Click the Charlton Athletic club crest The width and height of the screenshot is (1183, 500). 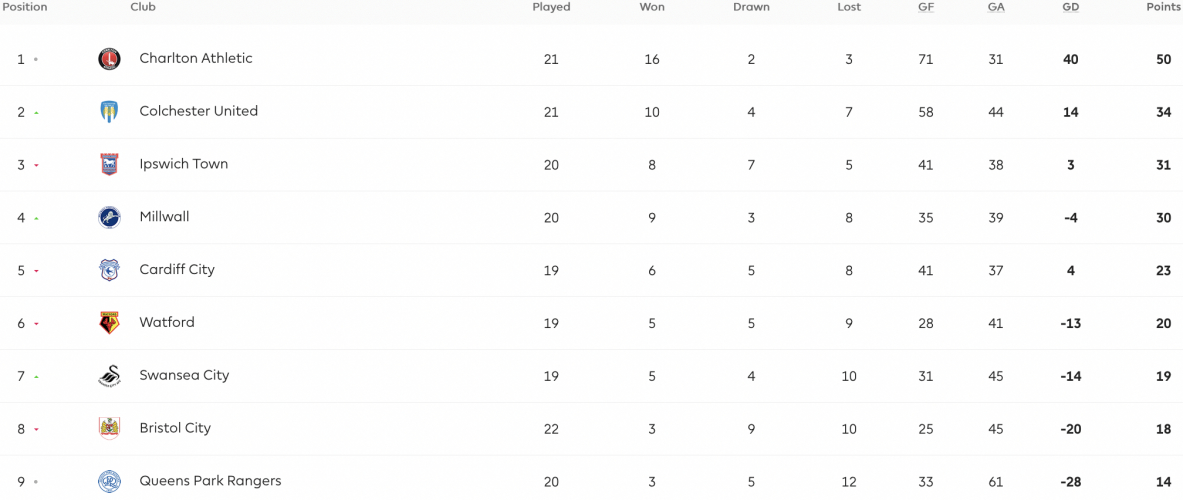[x=109, y=59]
